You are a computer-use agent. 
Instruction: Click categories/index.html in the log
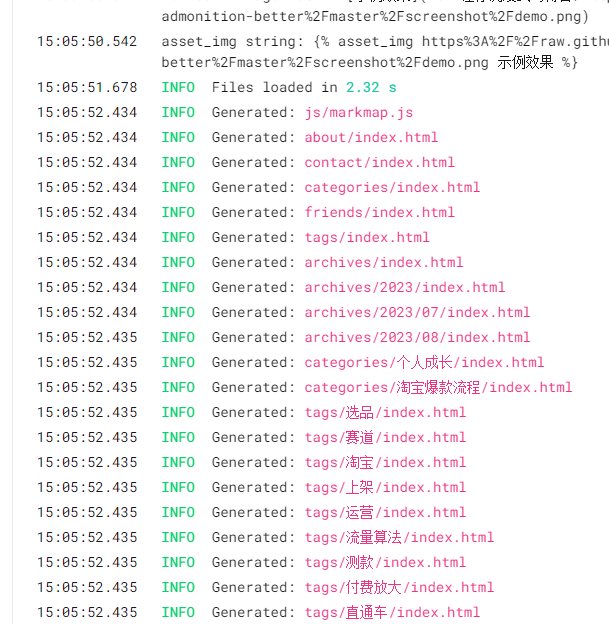(392, 187)
